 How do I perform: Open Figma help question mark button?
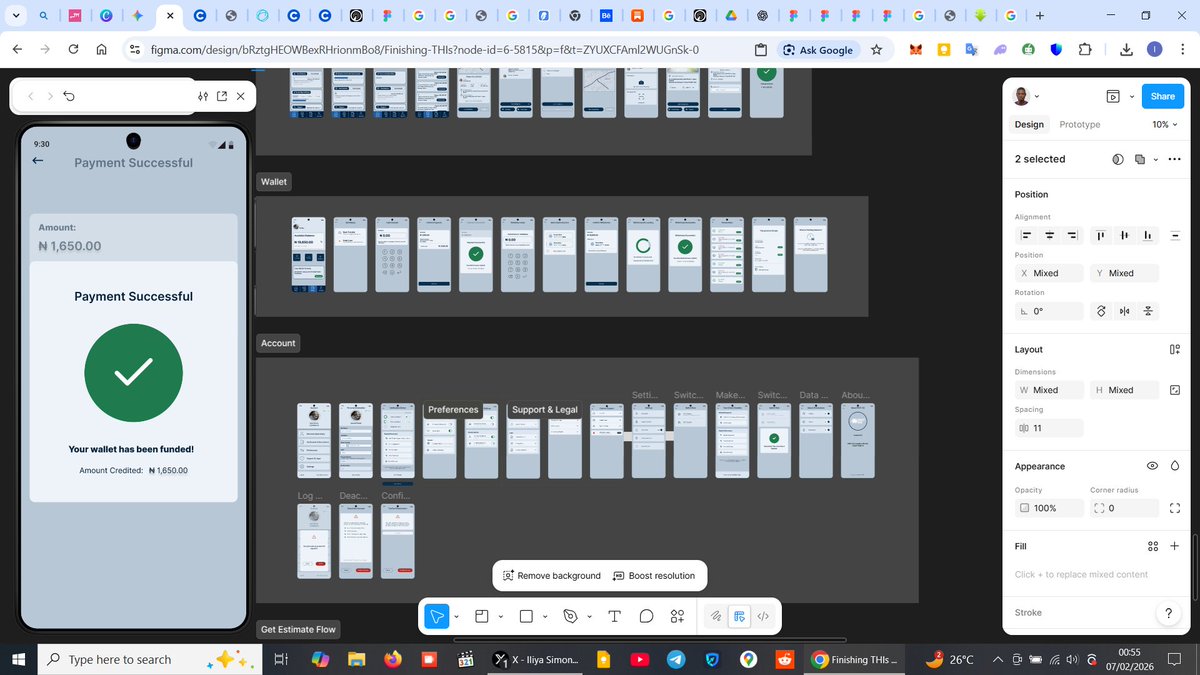coord(1168,613)
